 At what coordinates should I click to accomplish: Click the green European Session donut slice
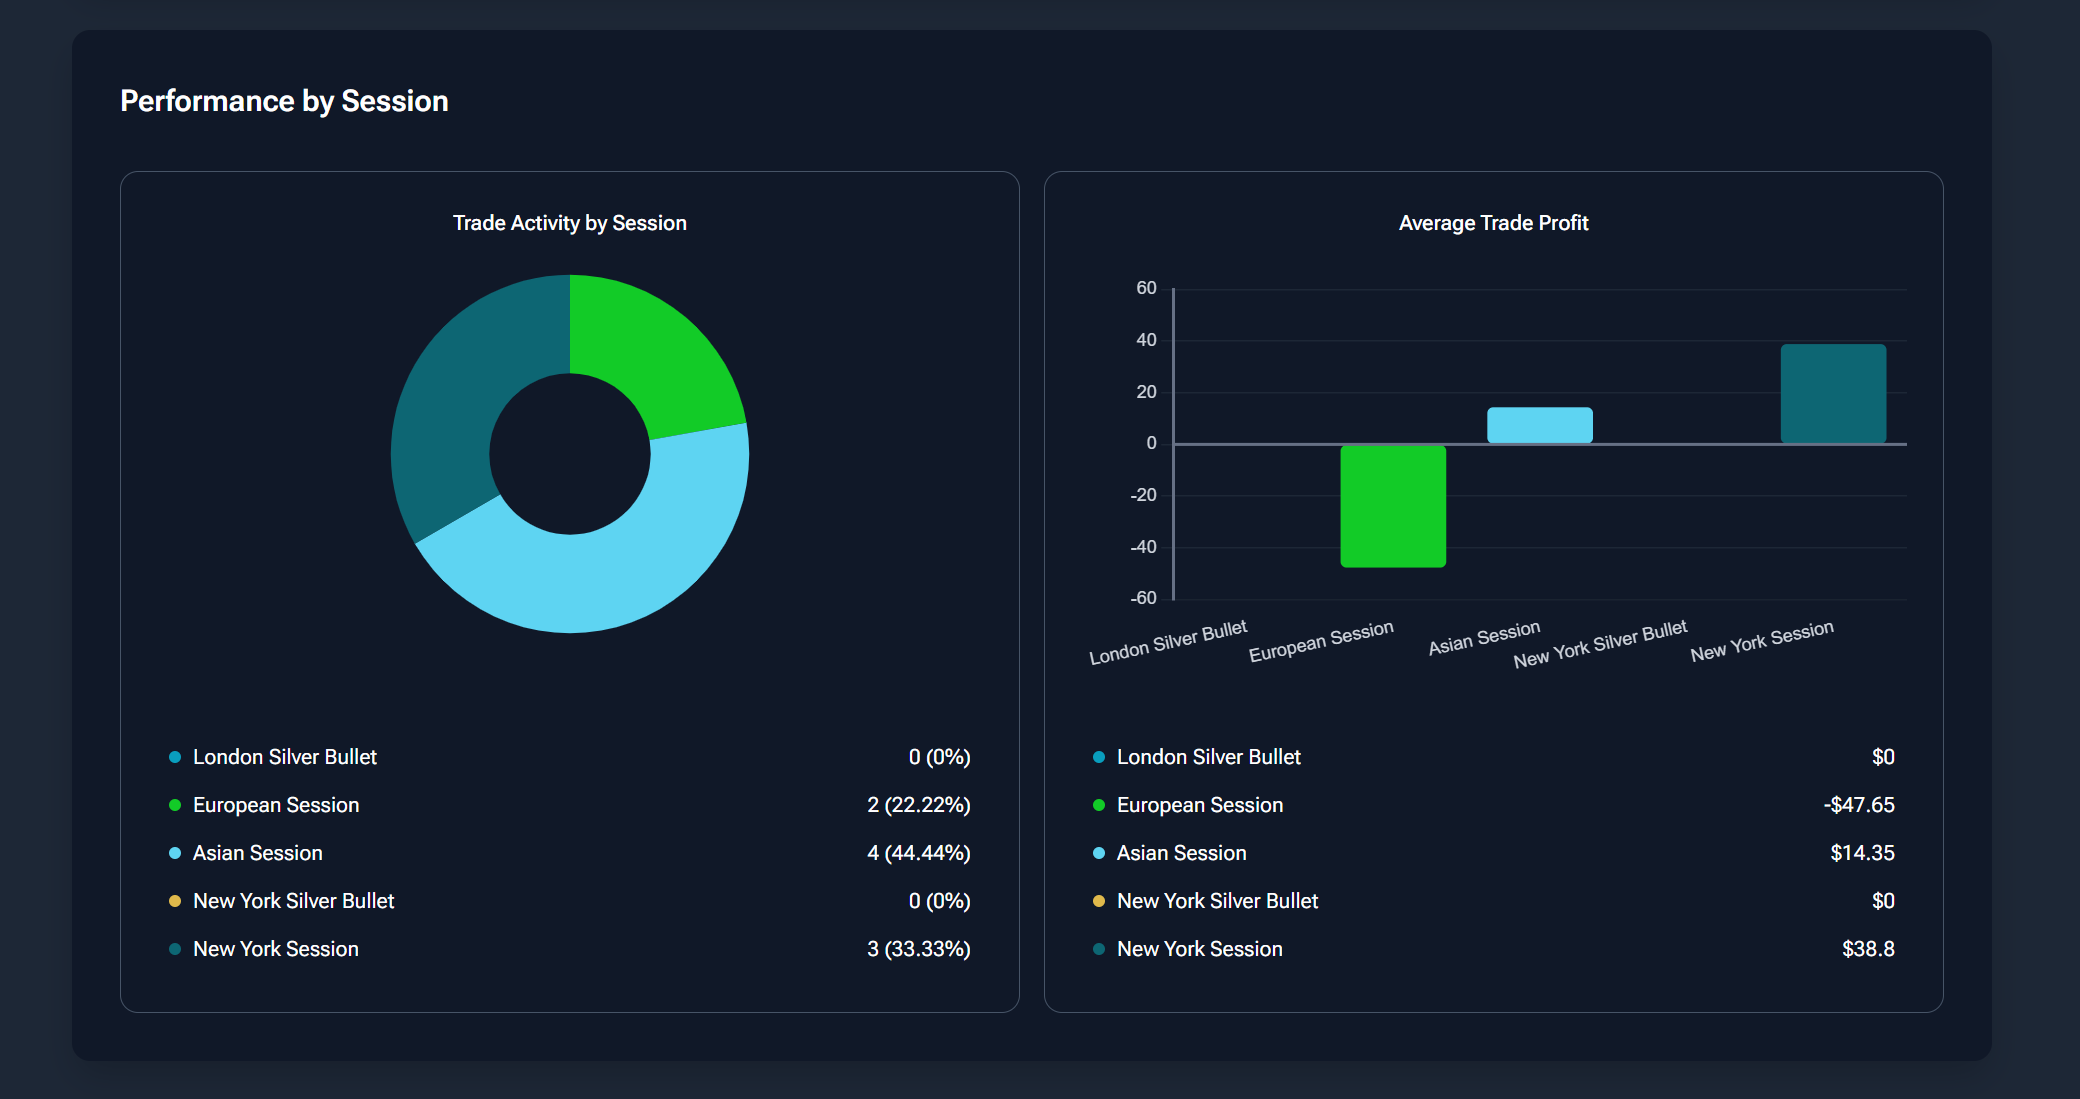[x=660, y=356]
